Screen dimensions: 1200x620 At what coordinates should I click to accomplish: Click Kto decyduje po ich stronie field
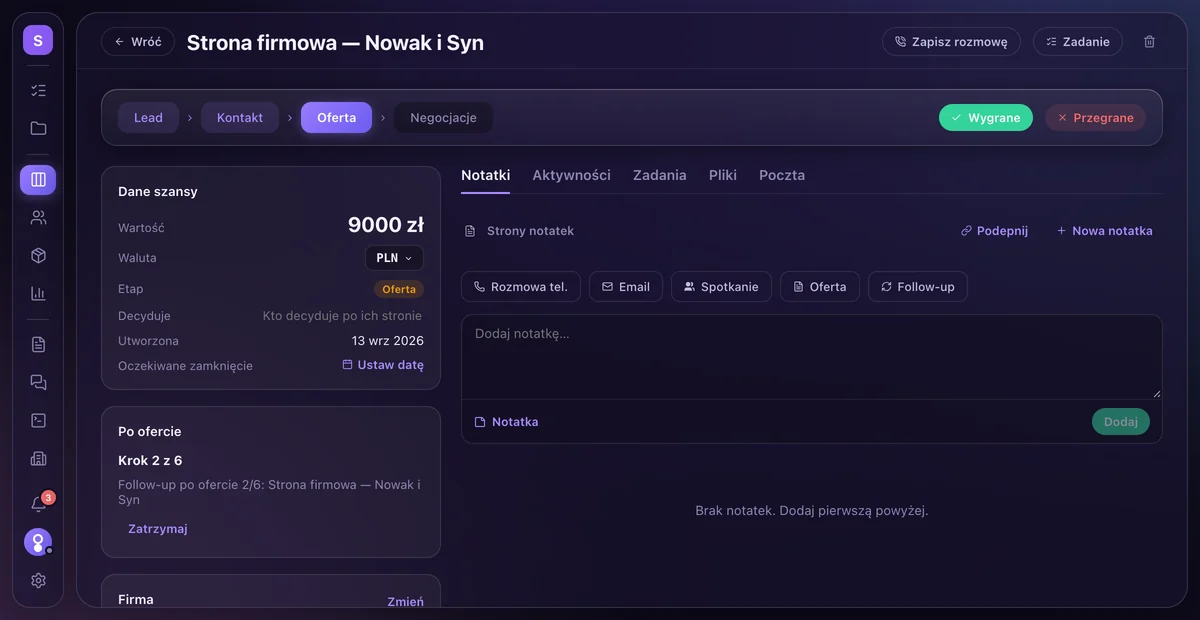[x=342, y=316]
